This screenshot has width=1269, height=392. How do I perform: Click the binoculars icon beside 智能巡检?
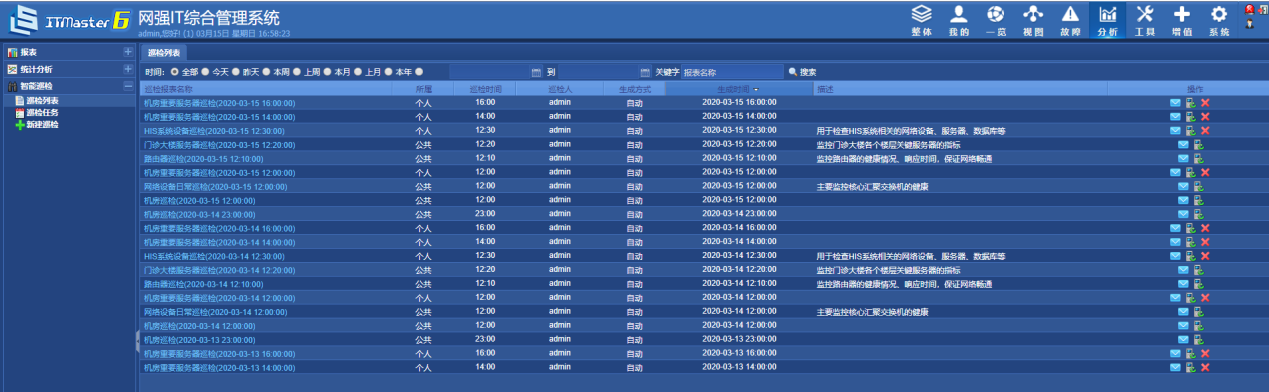(x=12, y=86)
